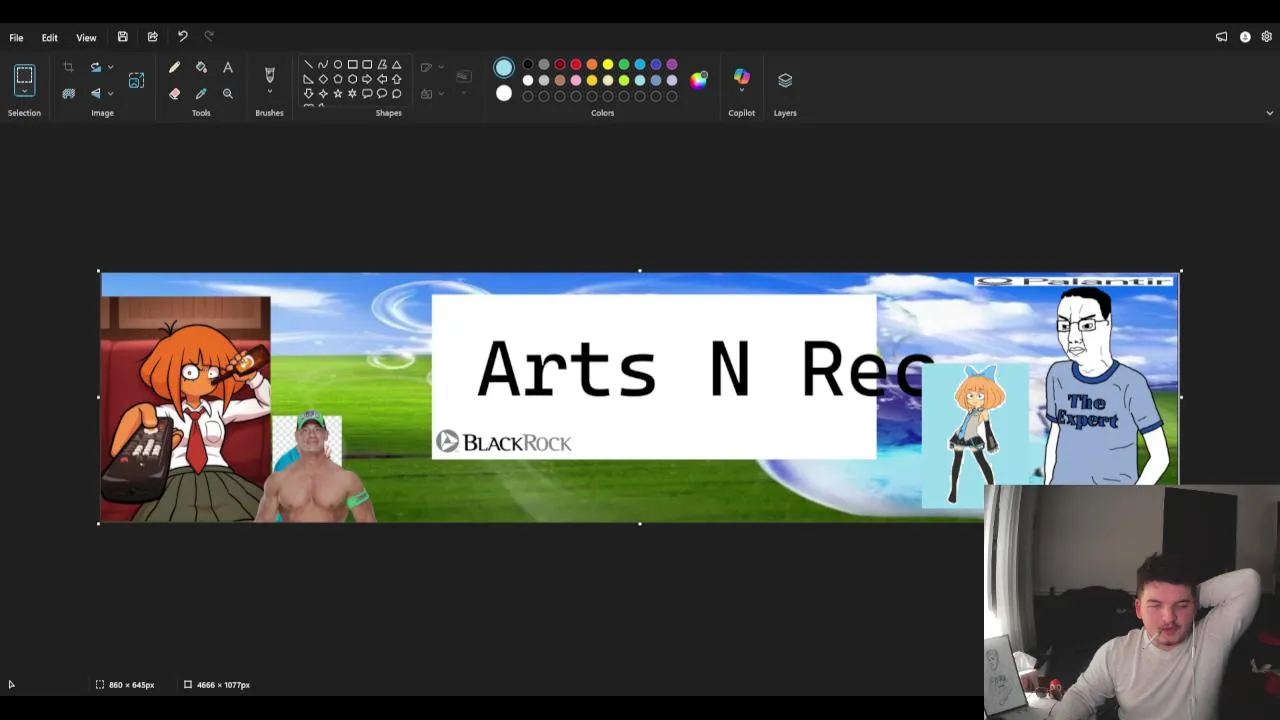This screenshot has width=1280, height=720.
Task: Select the active Color 1 swatch
Action: 504,68
